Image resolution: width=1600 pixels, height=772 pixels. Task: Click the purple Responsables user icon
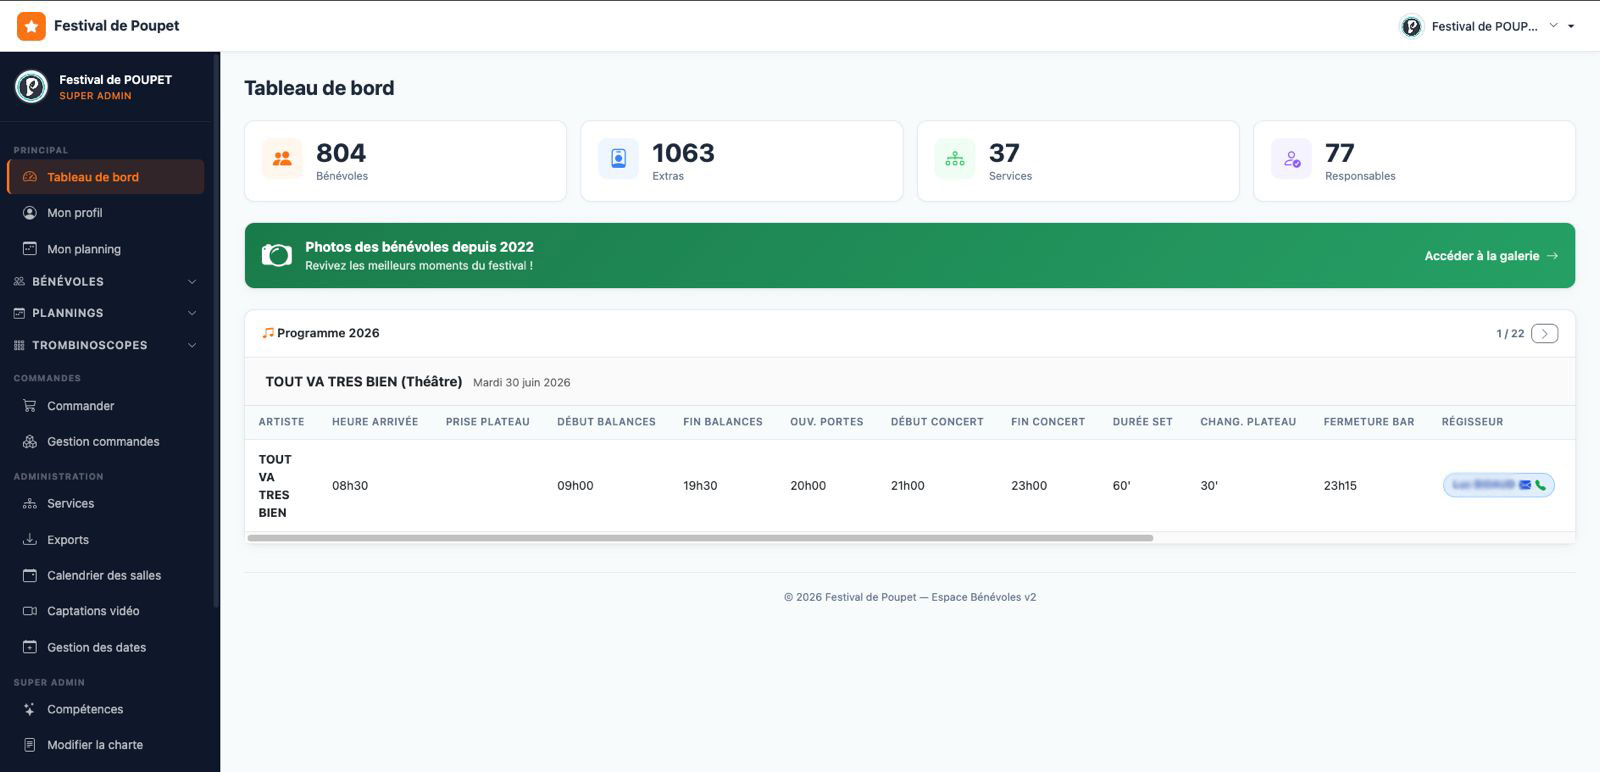coord(1291,158)
